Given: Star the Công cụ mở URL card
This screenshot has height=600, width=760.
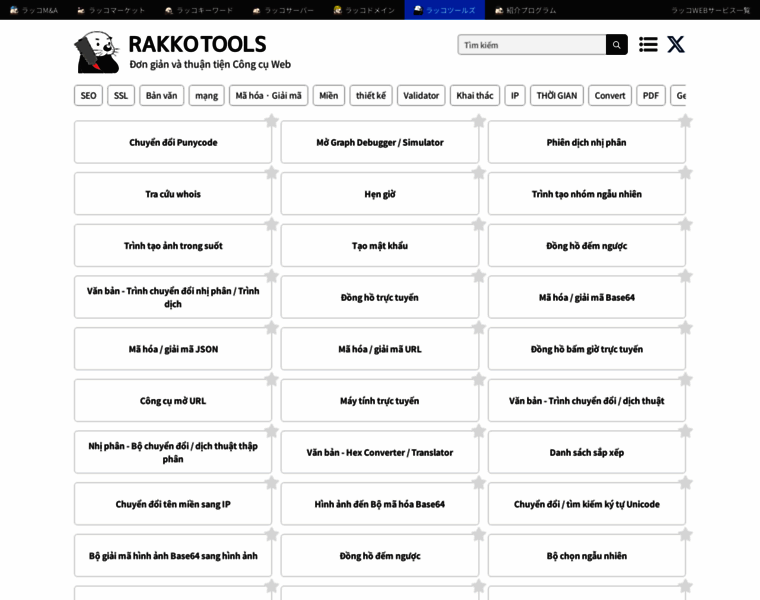Looking at the screenshot, I should [x=271, y=379].
